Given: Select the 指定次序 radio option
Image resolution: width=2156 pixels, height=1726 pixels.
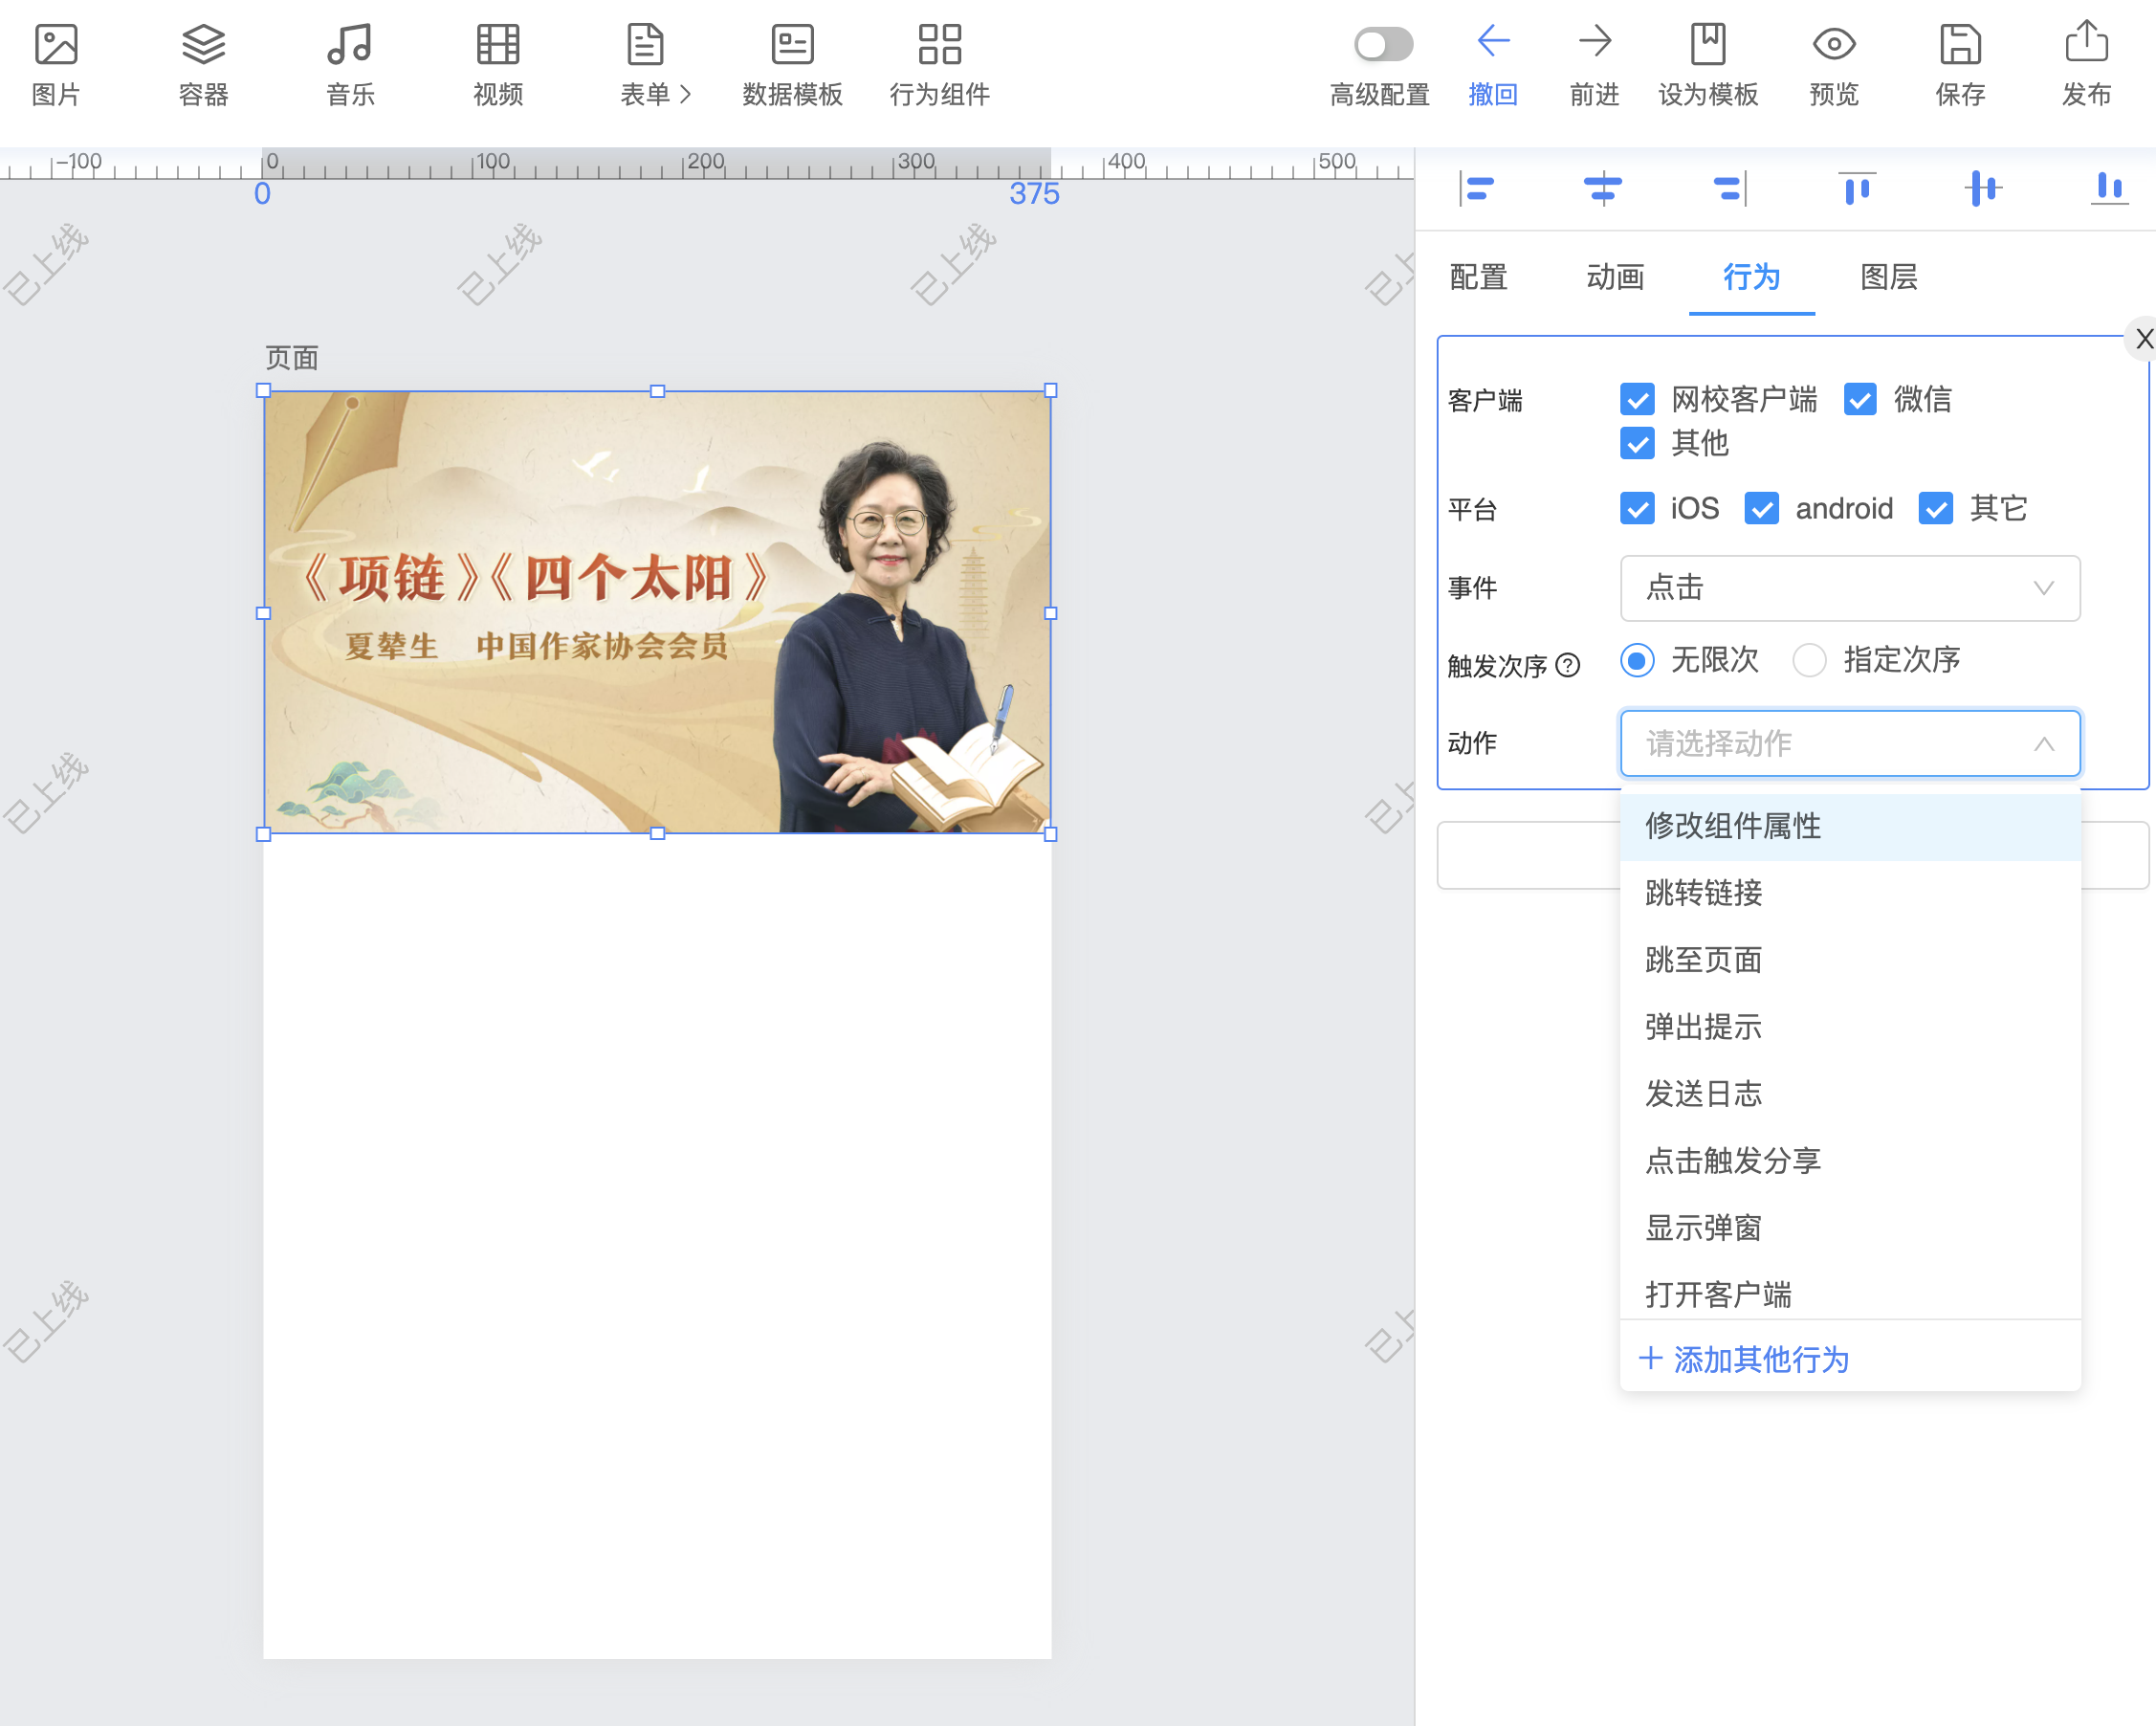Looking at the screenshot, I should click(x=1809, y=660).
